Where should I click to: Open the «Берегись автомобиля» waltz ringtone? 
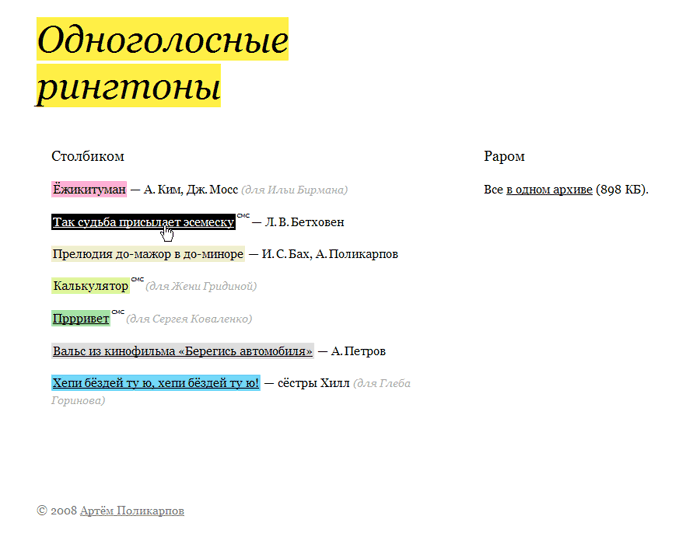pos(182,351)
